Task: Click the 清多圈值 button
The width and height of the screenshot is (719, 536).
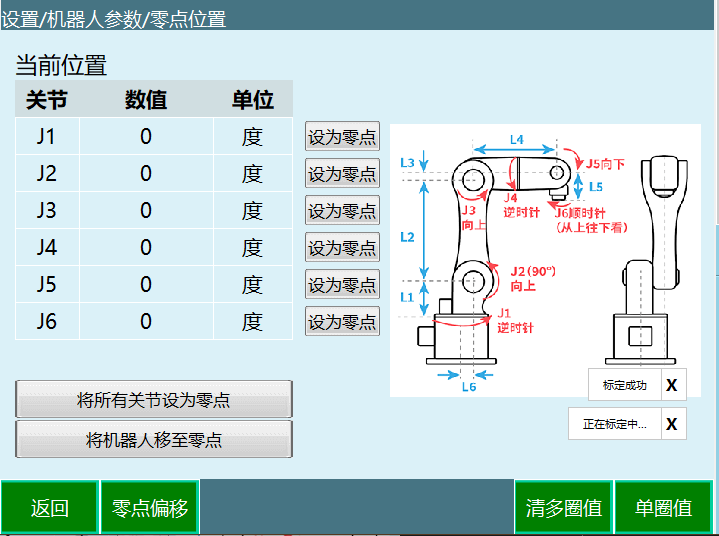Action: pyautogui.click(x=564, y=508)
